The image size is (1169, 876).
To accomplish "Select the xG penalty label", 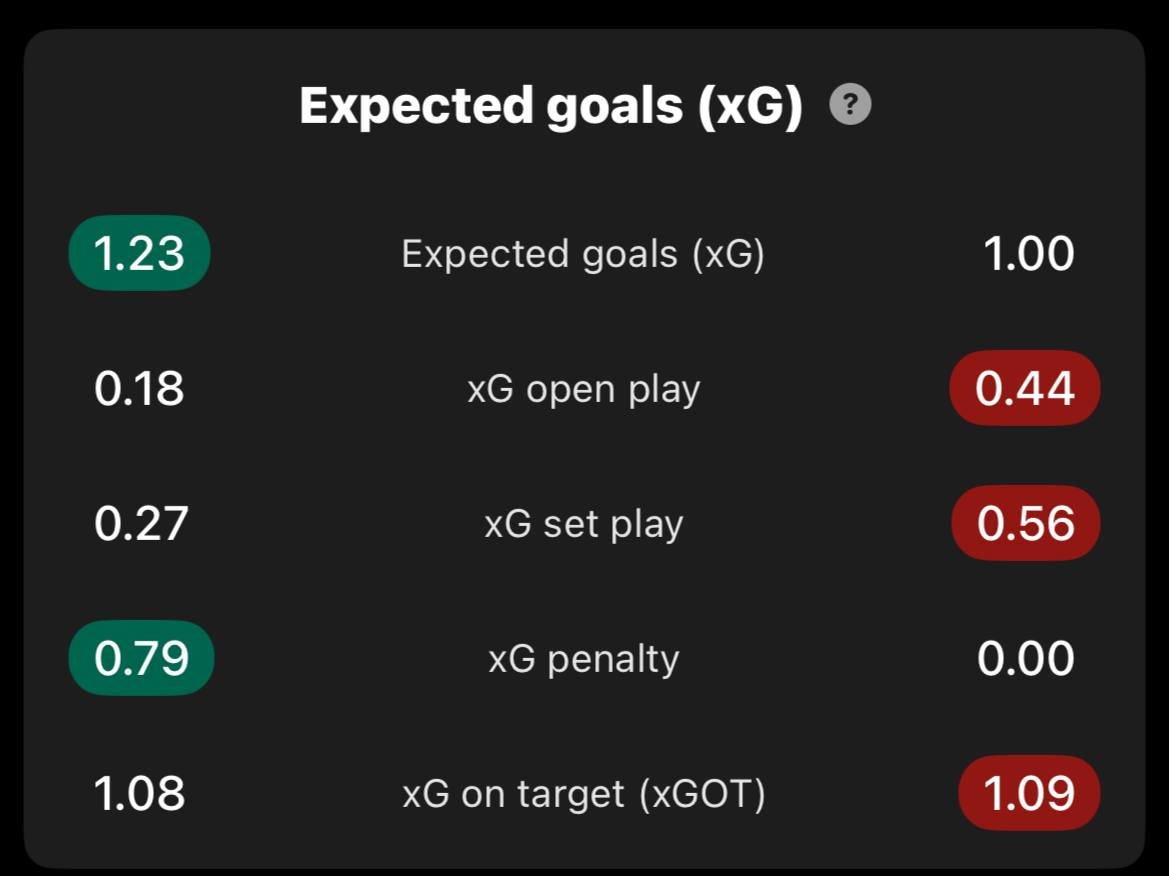I will click(x=584, y=660).
